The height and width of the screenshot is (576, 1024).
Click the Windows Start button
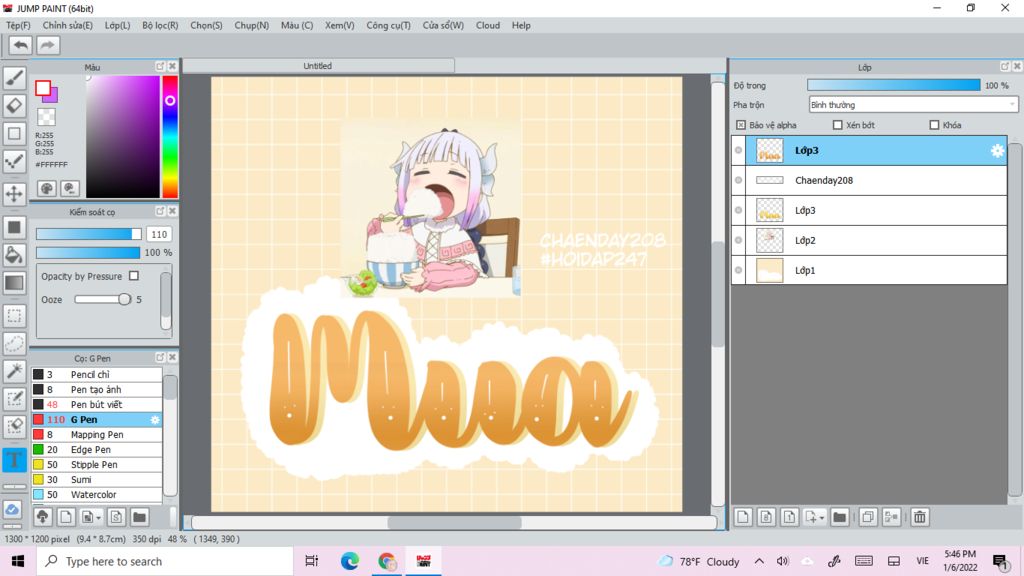click(x=18, y=561)
